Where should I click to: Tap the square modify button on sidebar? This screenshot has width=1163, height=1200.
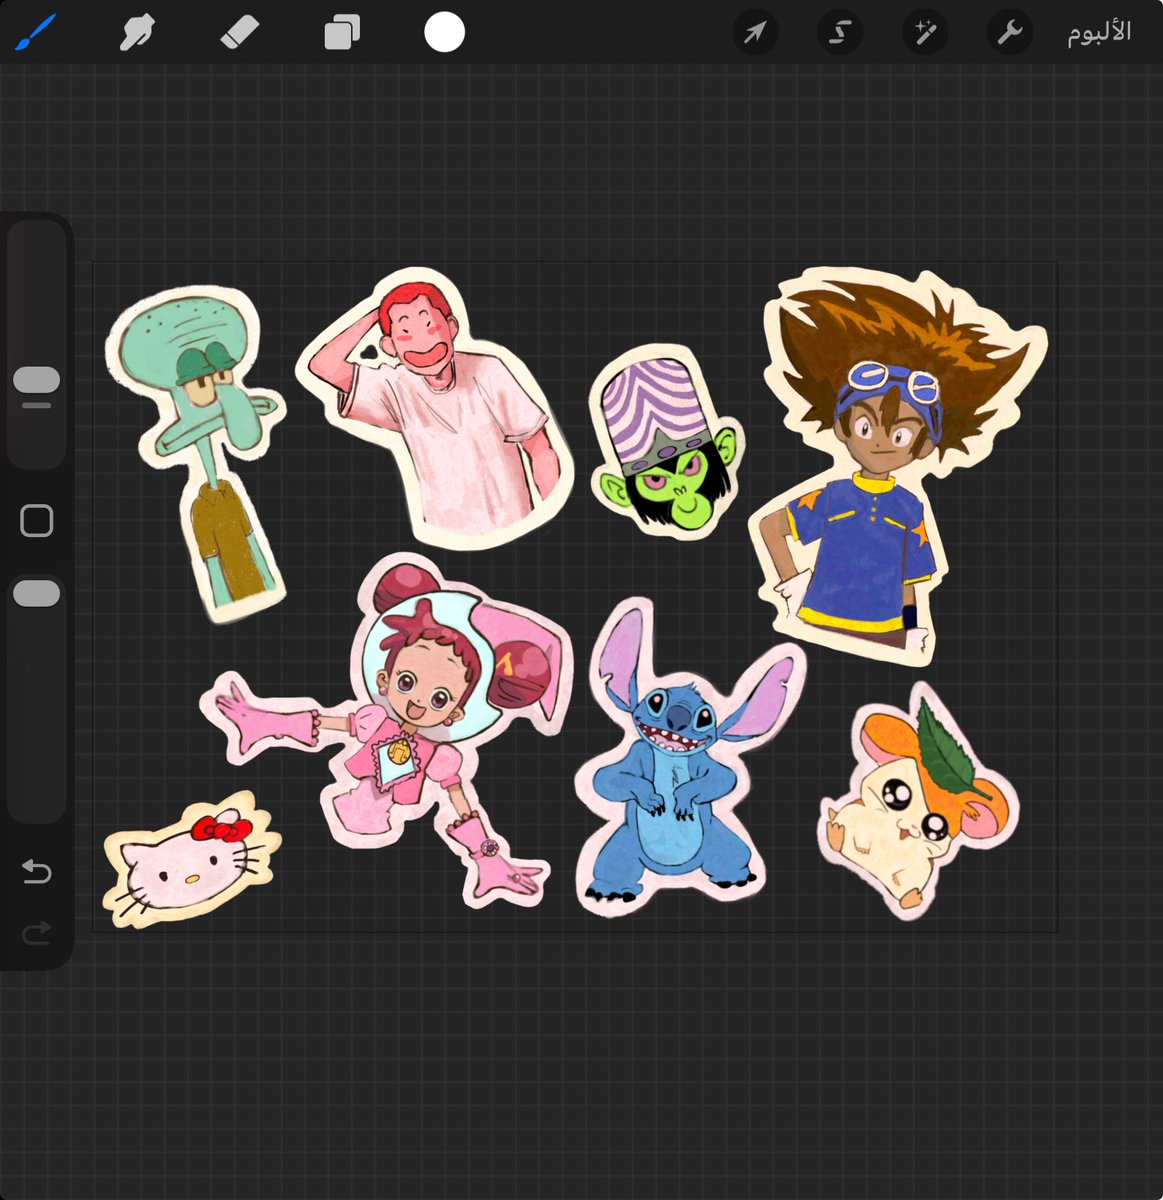(x=37, y=520)
